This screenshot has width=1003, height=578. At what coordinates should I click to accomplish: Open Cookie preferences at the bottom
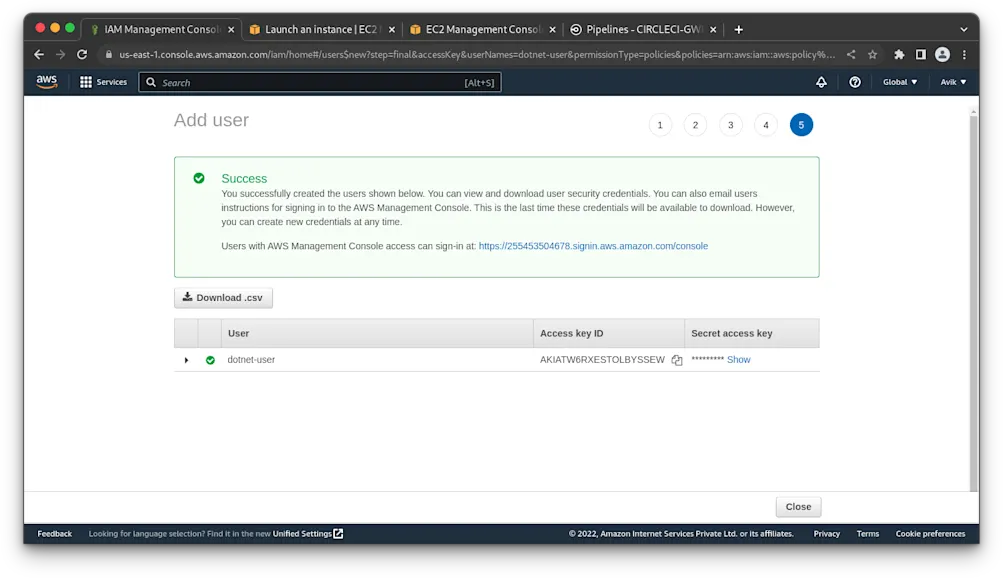[x=930, y=533]
